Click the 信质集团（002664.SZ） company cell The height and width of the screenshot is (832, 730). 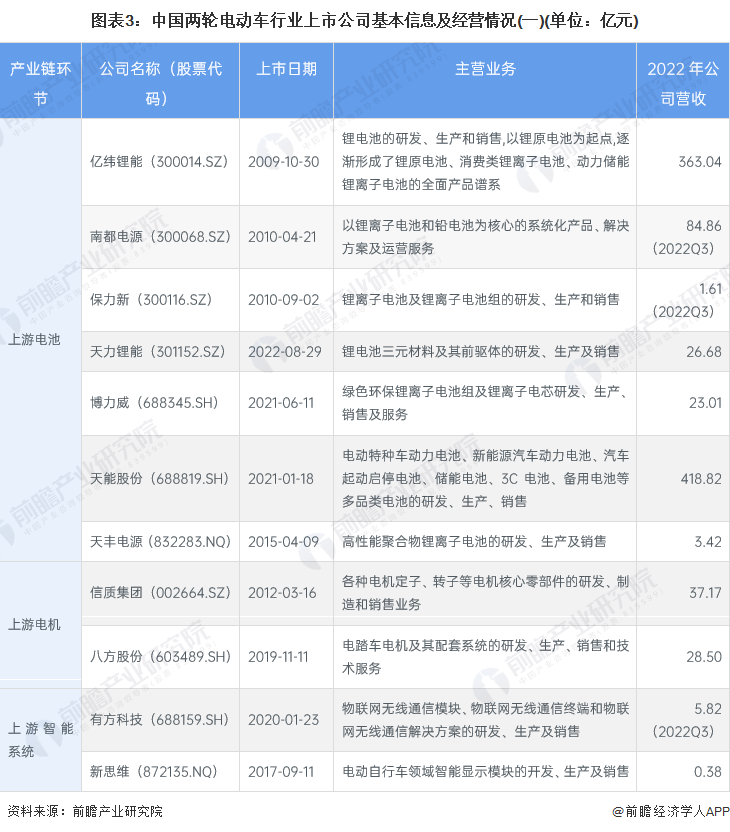point(159,593)
